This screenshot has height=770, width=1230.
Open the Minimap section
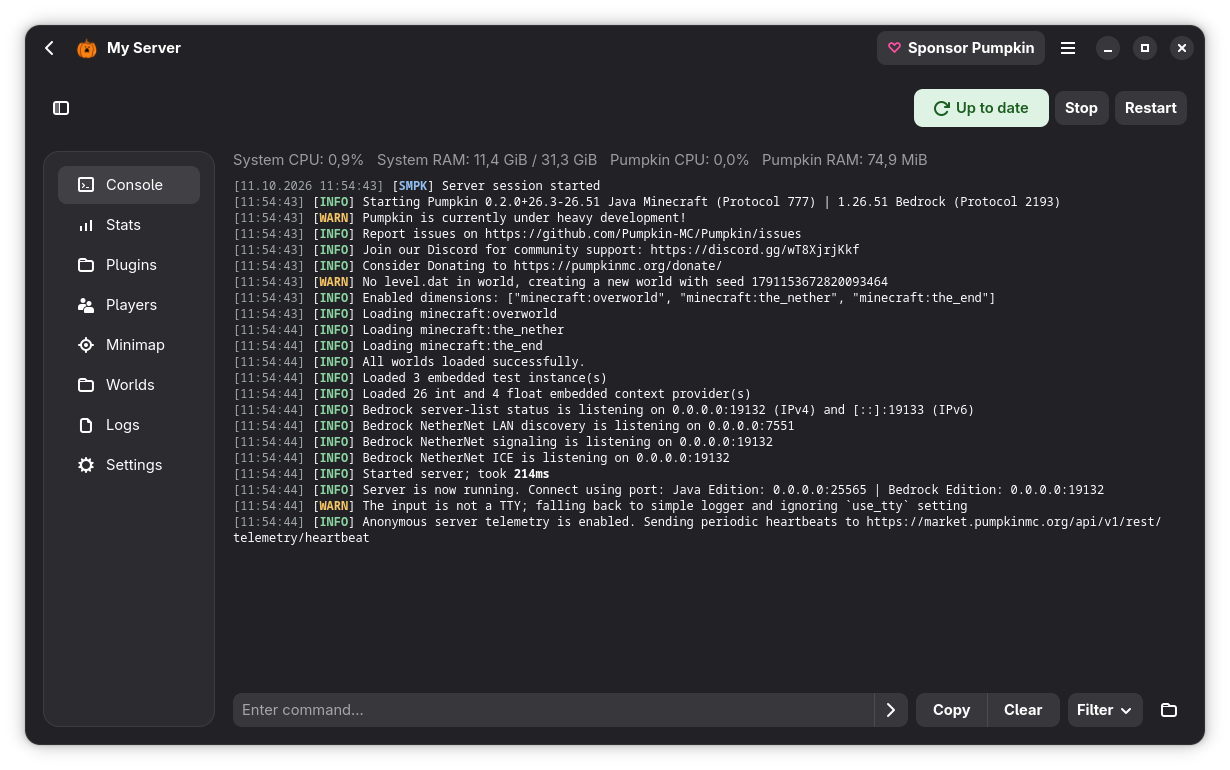129,345
